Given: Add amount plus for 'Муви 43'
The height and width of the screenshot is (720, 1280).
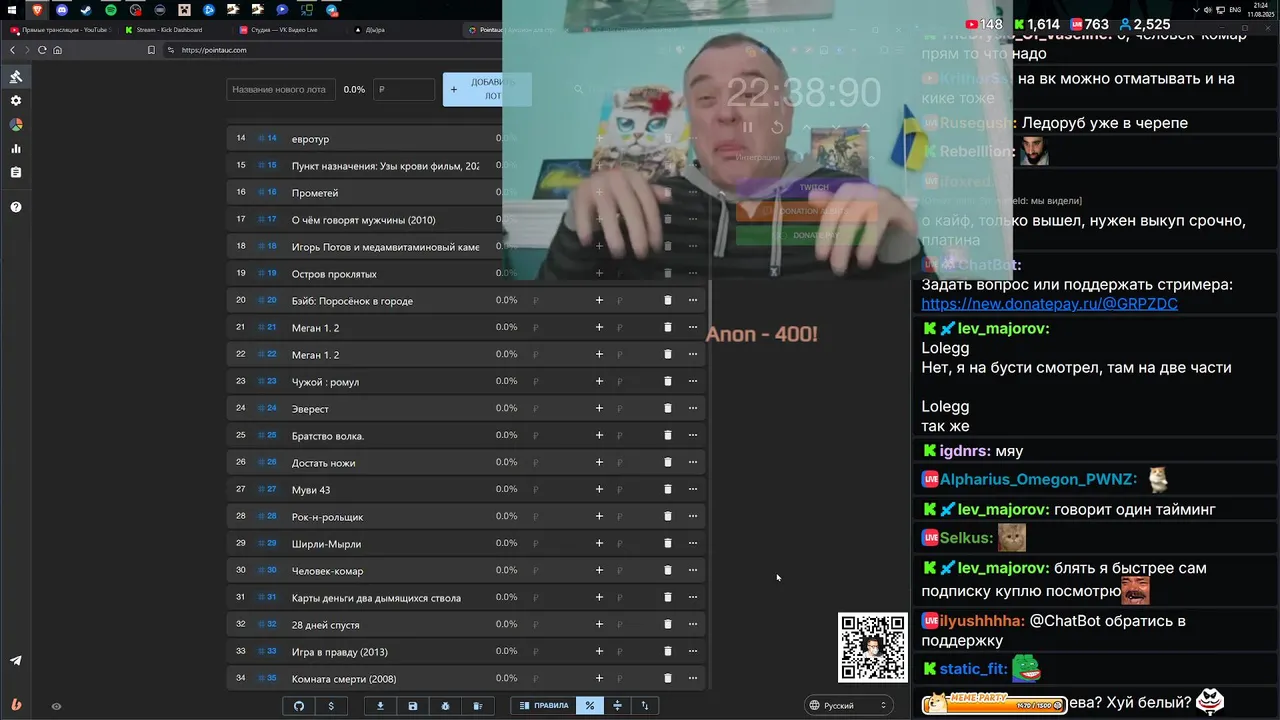Looking at the screenshot, I should pyautogui.click(x=600, y=489).
